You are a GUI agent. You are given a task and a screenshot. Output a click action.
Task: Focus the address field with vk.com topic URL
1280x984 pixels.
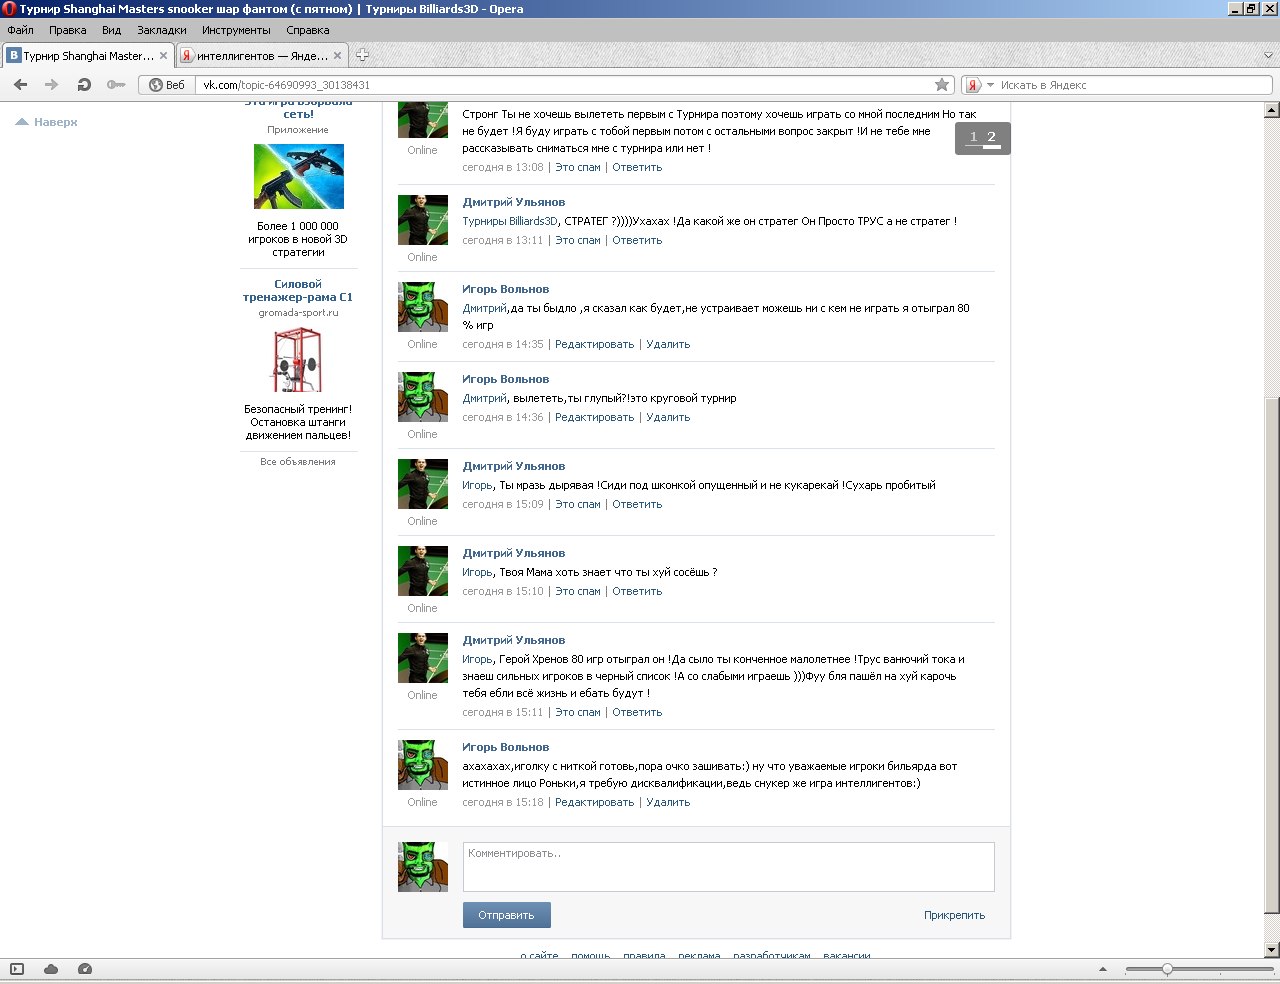click(565, 85)
